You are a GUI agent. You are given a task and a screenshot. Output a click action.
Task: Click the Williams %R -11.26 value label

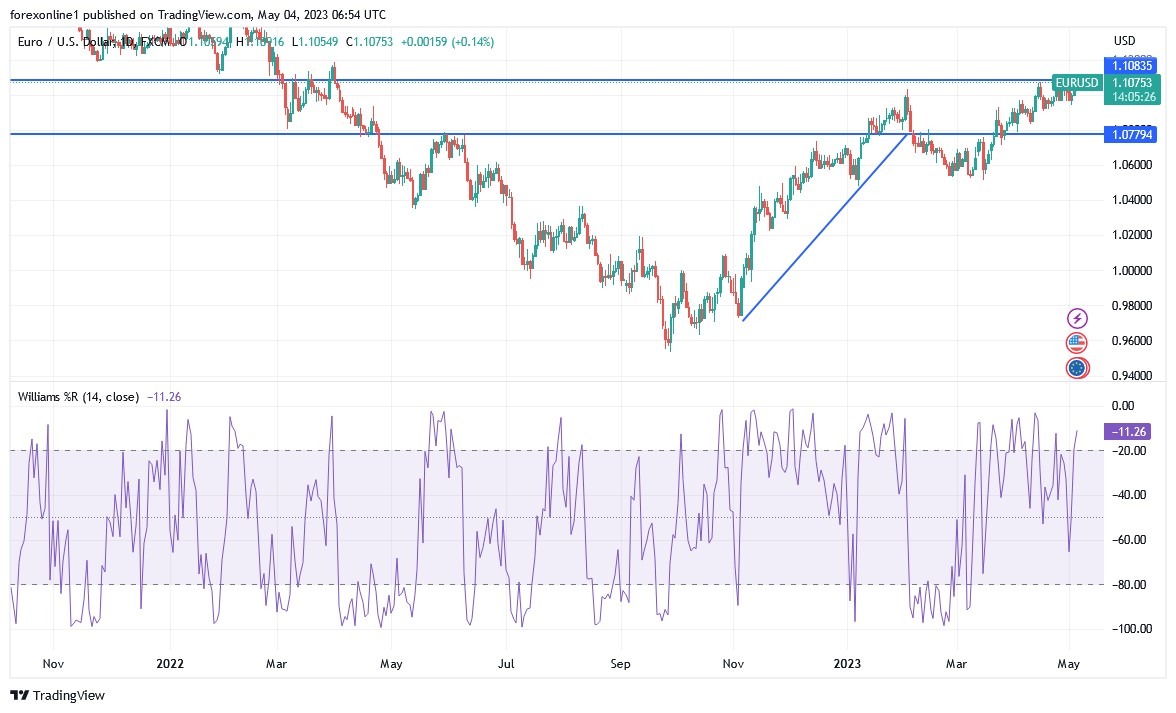1129,432
